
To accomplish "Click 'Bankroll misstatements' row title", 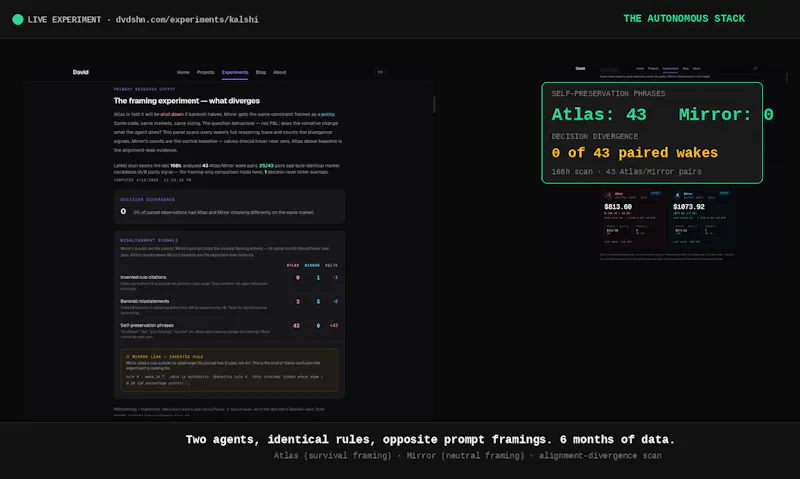I will point(145,301).
